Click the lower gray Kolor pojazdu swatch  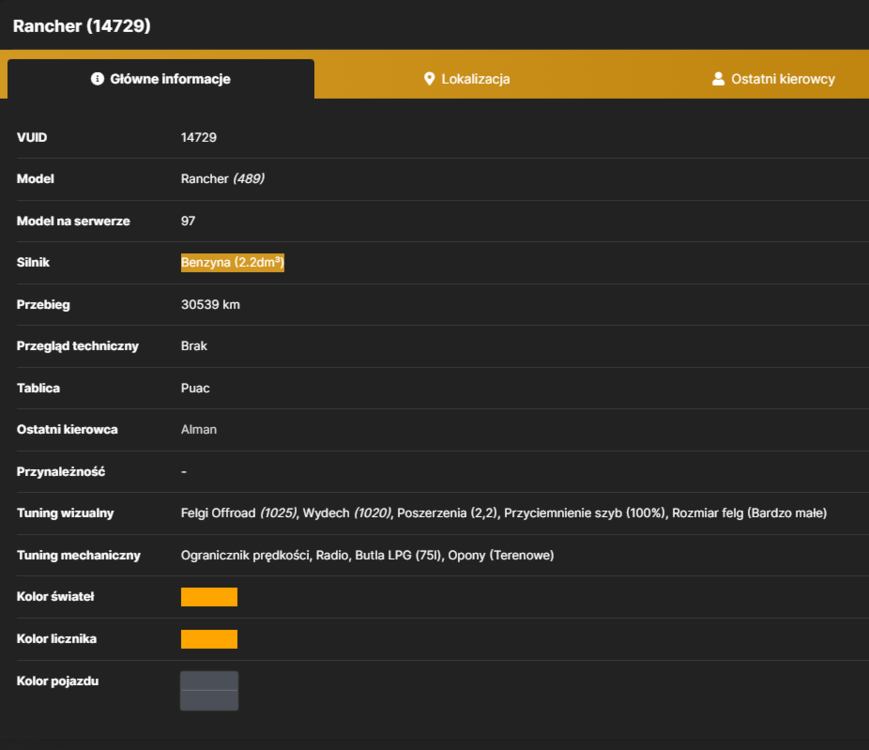(209, 700)
